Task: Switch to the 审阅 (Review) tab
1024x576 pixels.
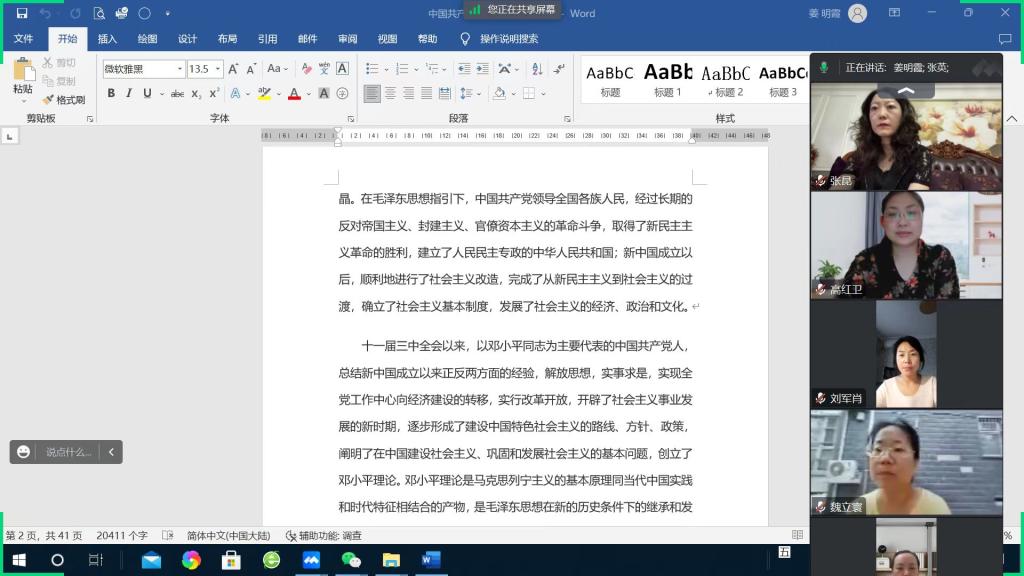Action: [x=347, y=39]
